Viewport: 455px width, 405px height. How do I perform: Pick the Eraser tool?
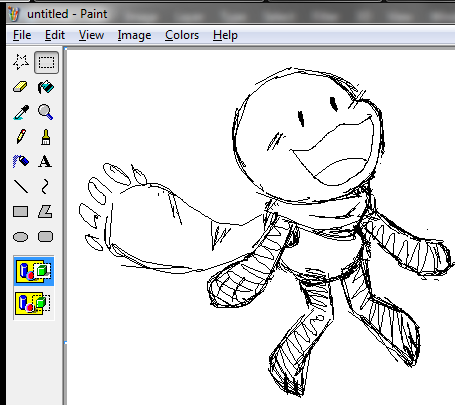[x=21, y=87]
